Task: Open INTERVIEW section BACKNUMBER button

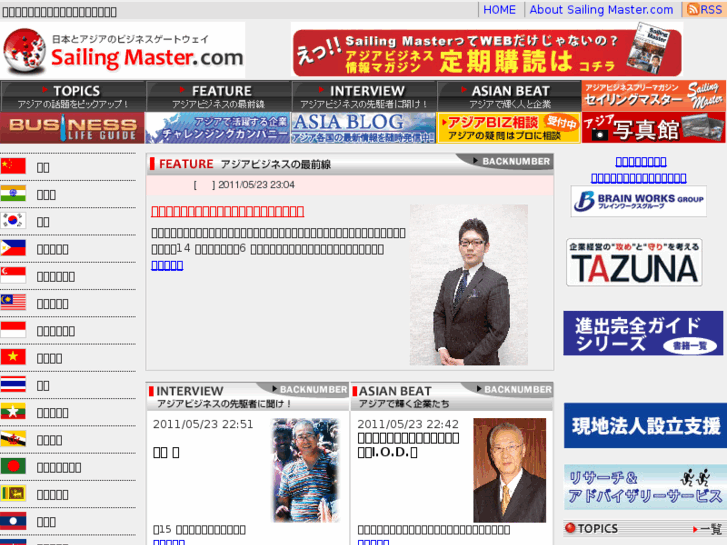Action: pos(309,389)
